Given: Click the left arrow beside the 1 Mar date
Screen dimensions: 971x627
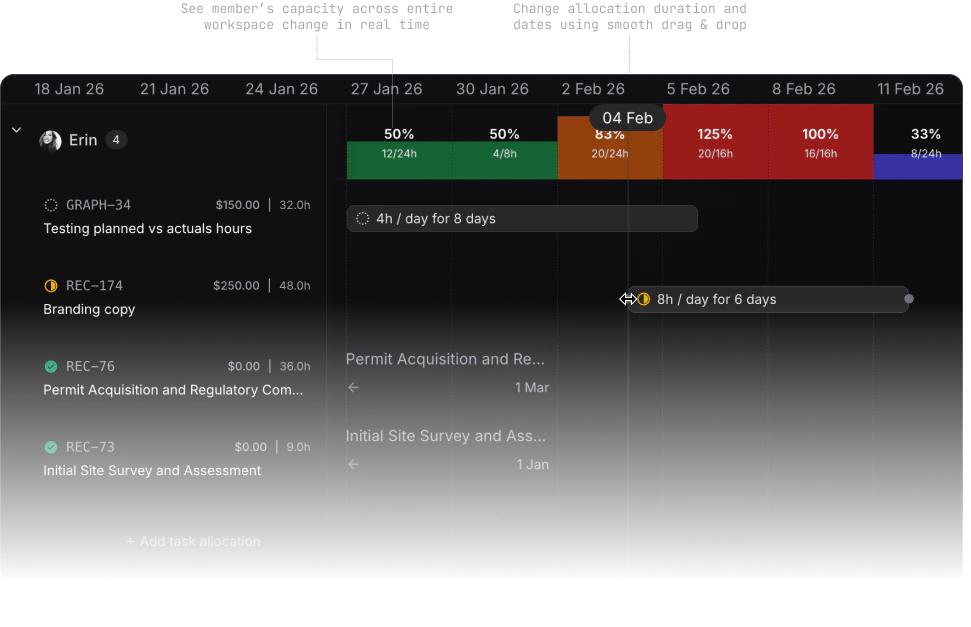Looking at the screenshot, I should point(352,387).
